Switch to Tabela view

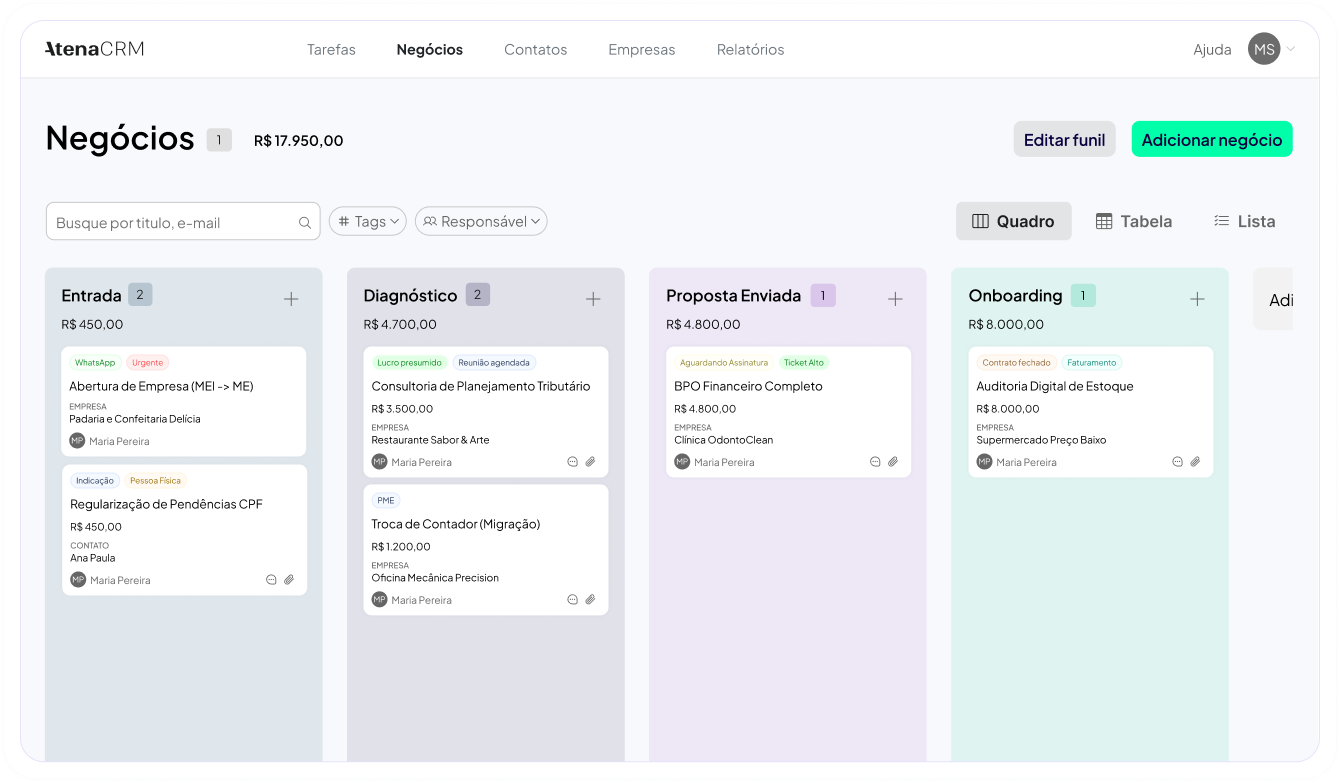(1133, 221)
